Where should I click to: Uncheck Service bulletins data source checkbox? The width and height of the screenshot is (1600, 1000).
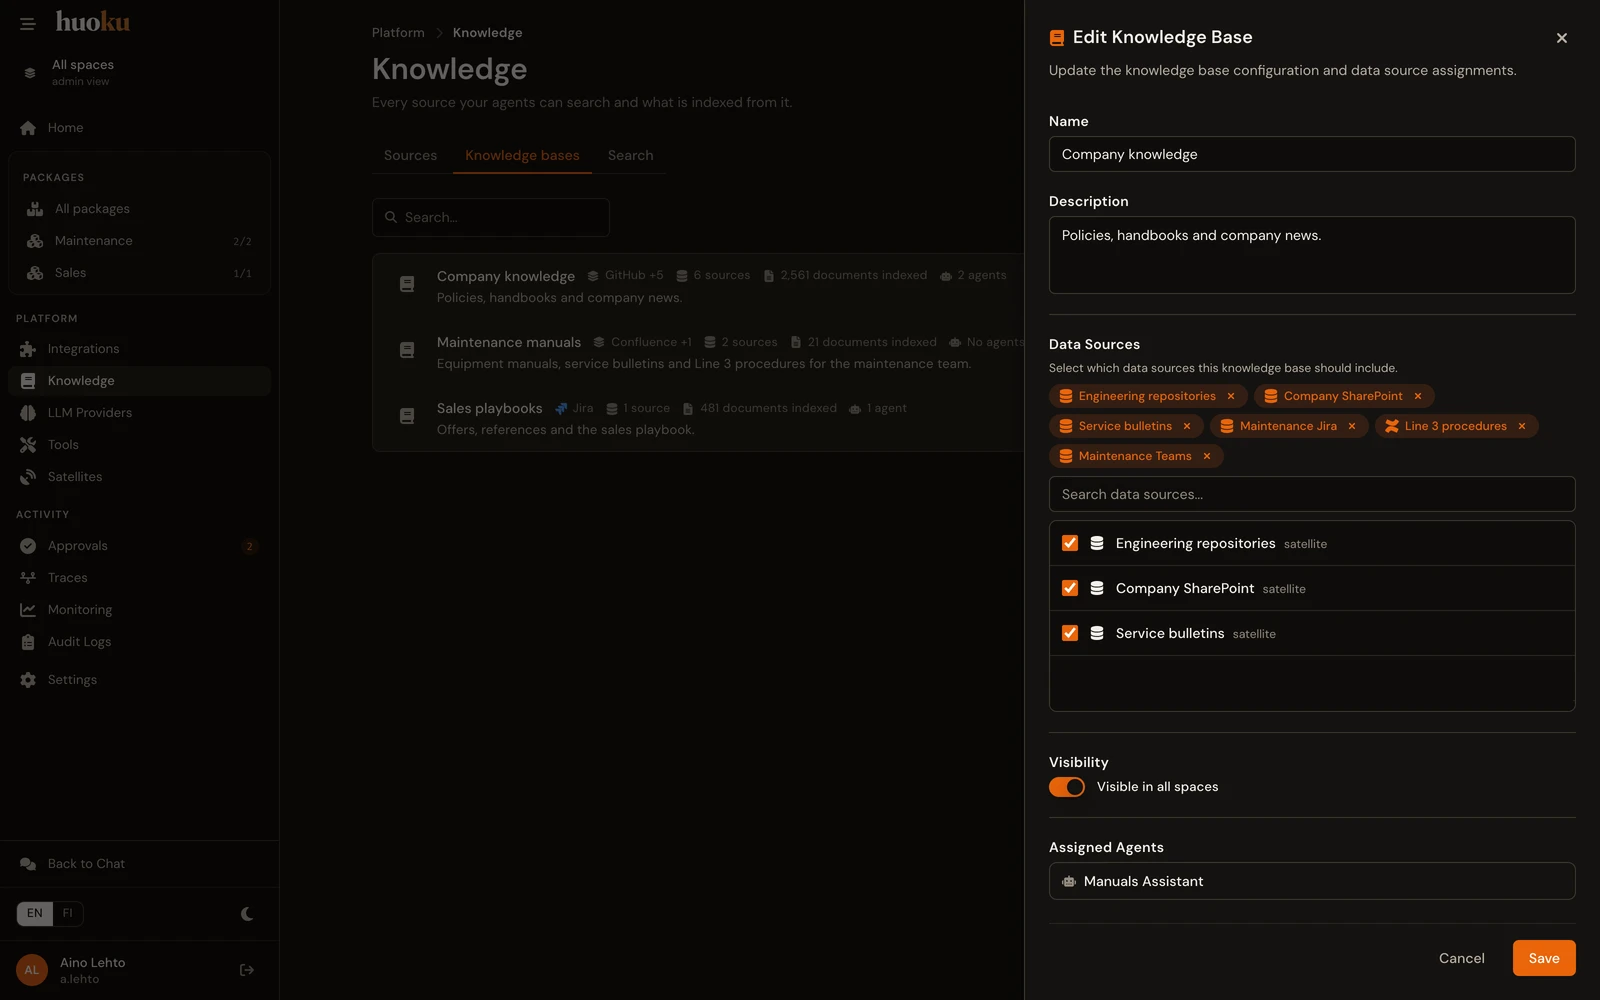pos(1070,633)
